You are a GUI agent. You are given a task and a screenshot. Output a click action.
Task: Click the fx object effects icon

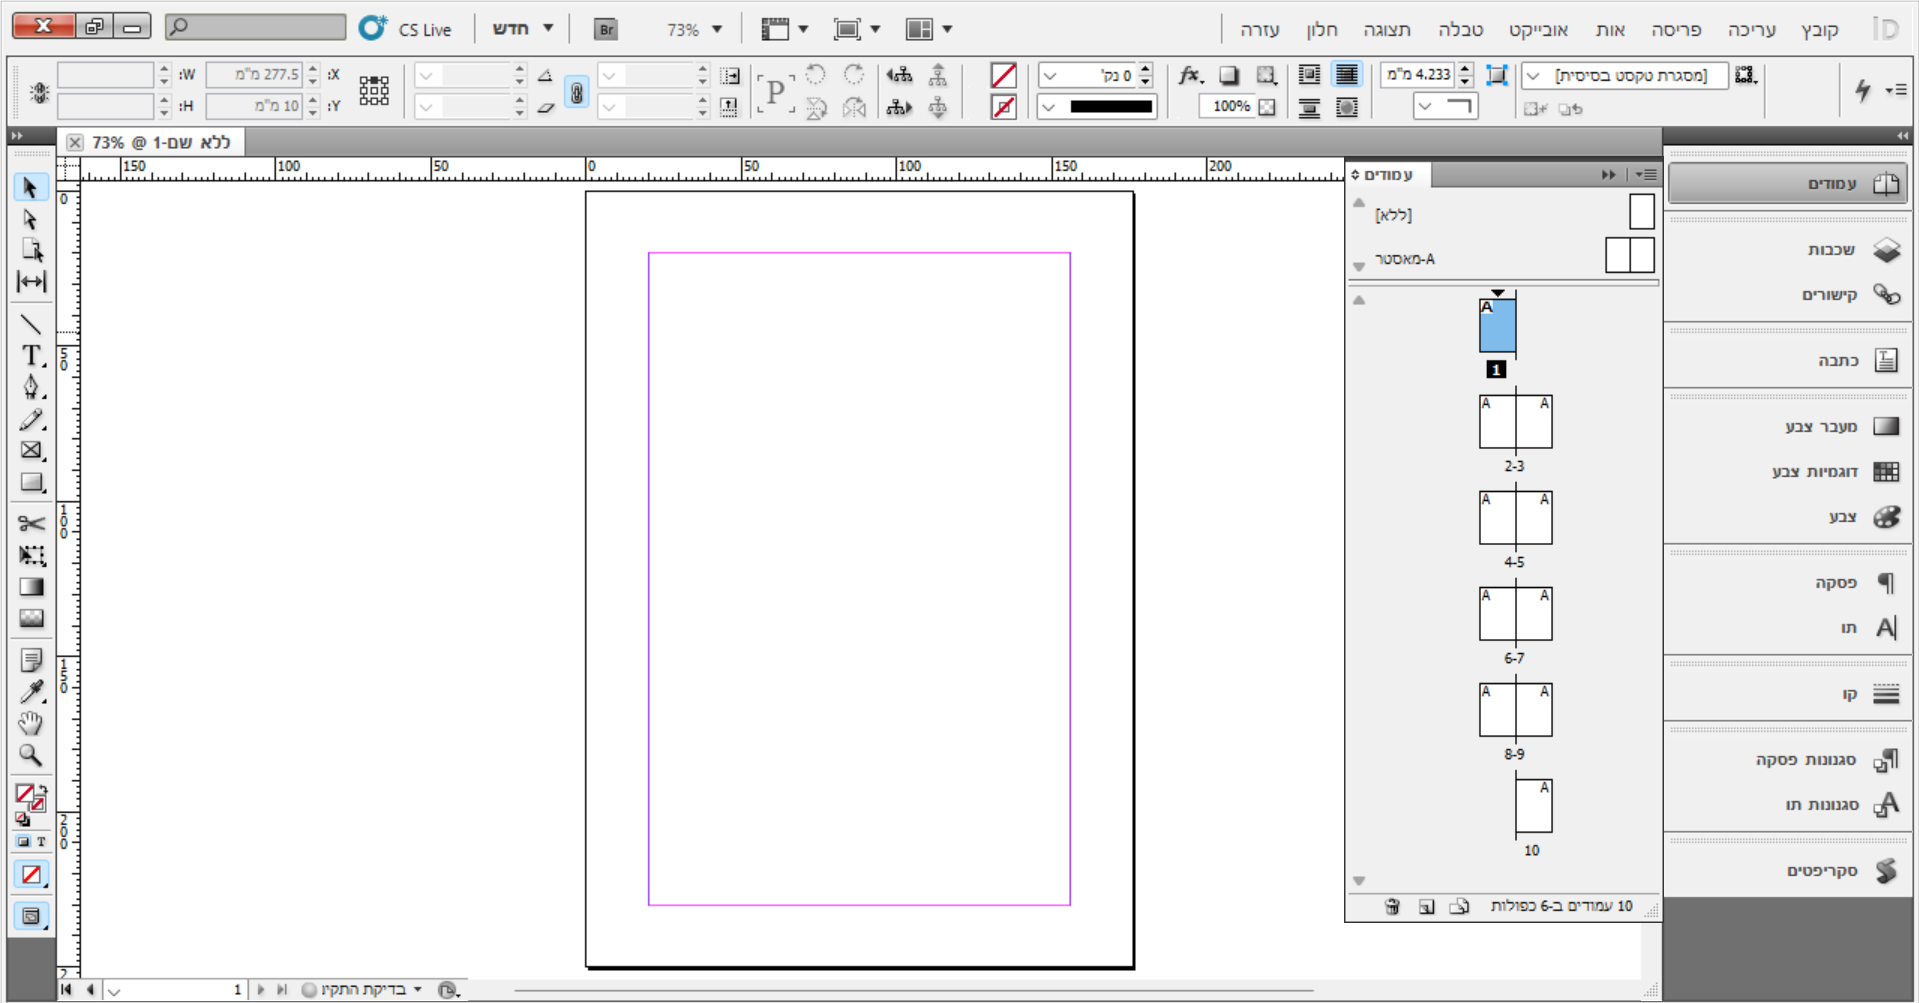(1190, 75)
